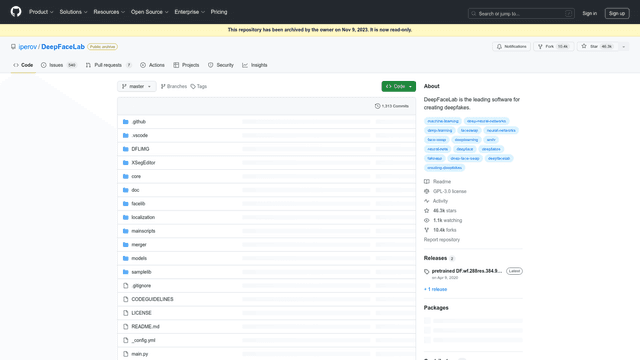640x360 pixels.
Task: Click the models folder icon
Action: pyautogui.click(x=126, y=258)
